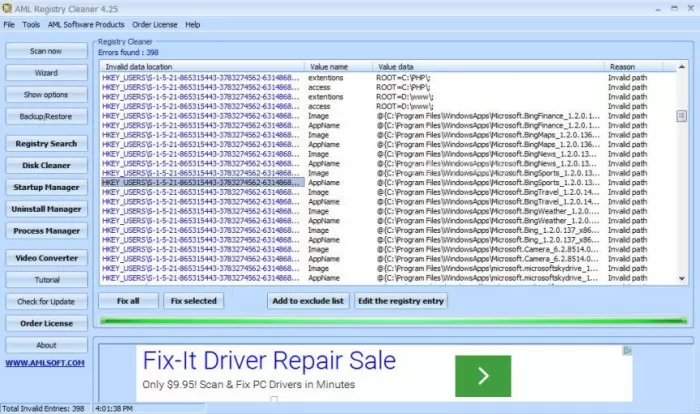
Task: Open Process Manager
Action: [x=46, y=231]
